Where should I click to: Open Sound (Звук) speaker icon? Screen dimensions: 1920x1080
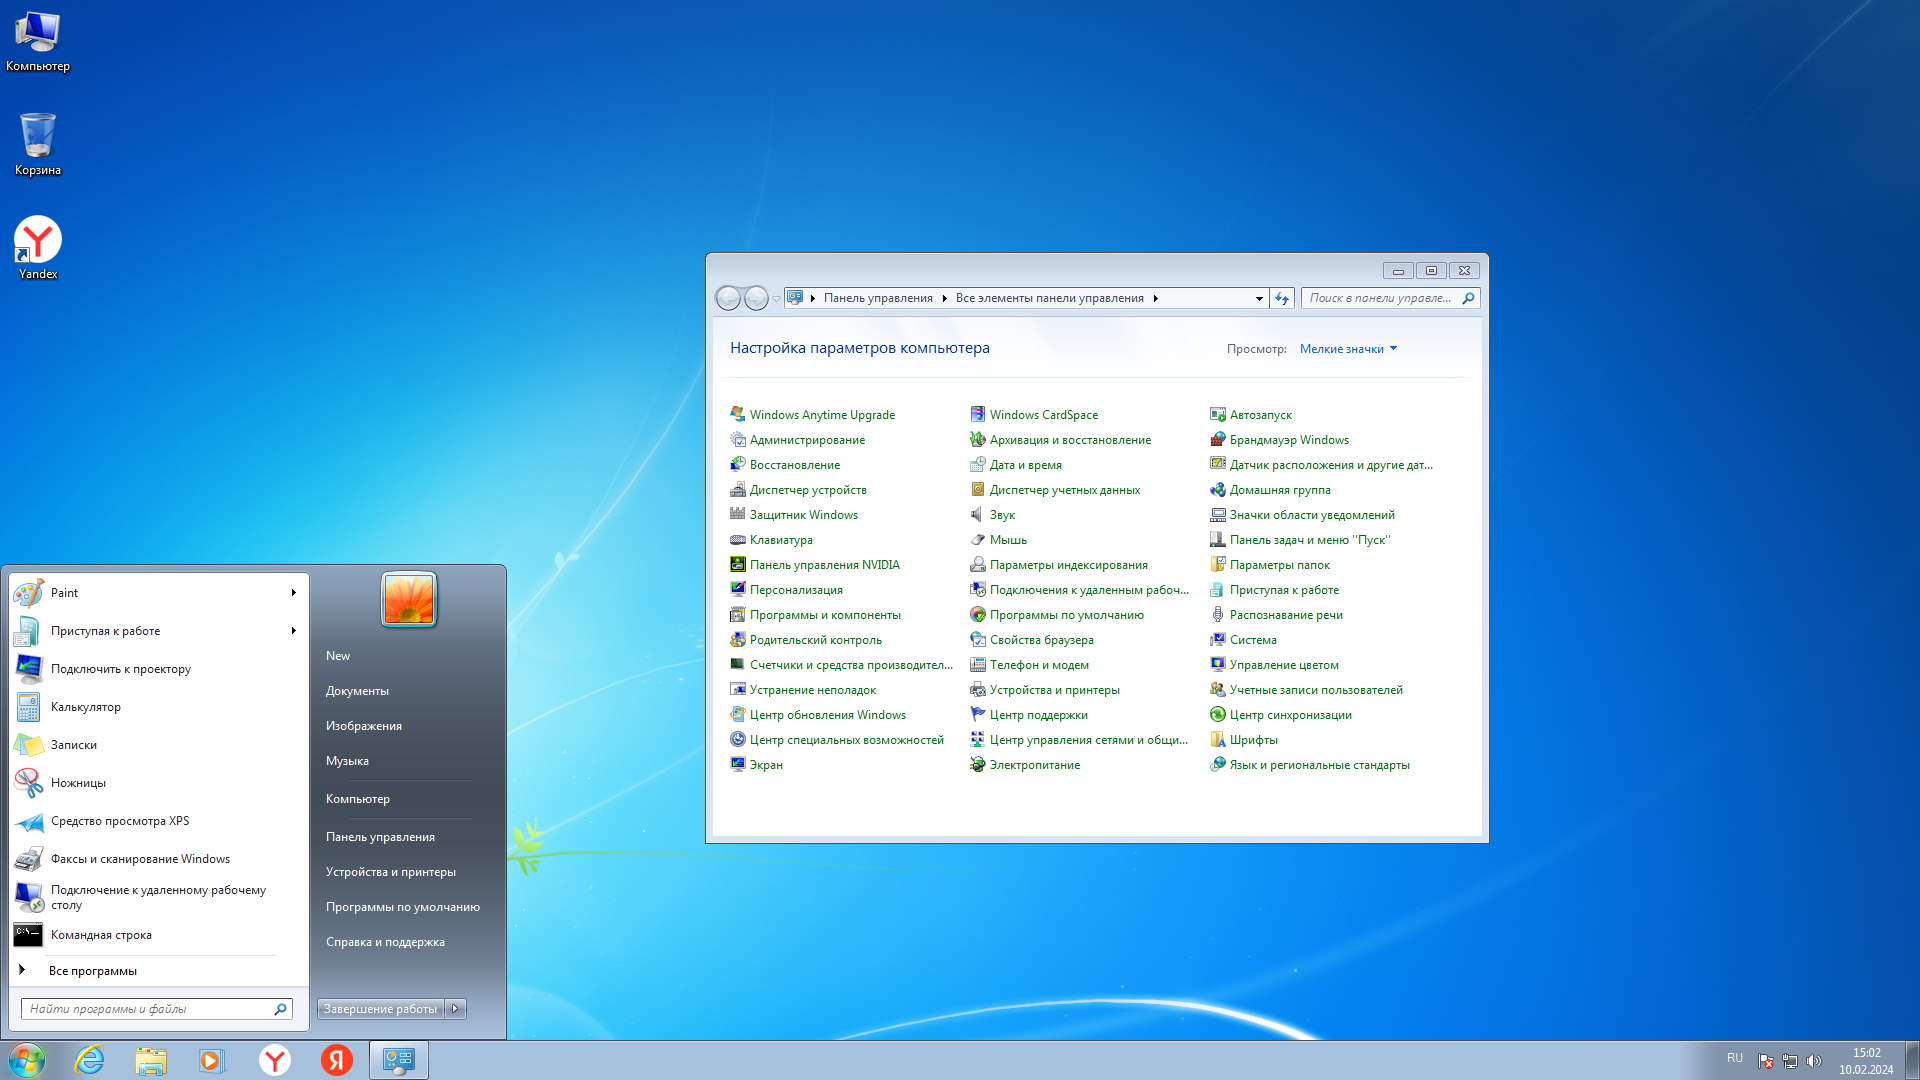click(x=977, y=515)
